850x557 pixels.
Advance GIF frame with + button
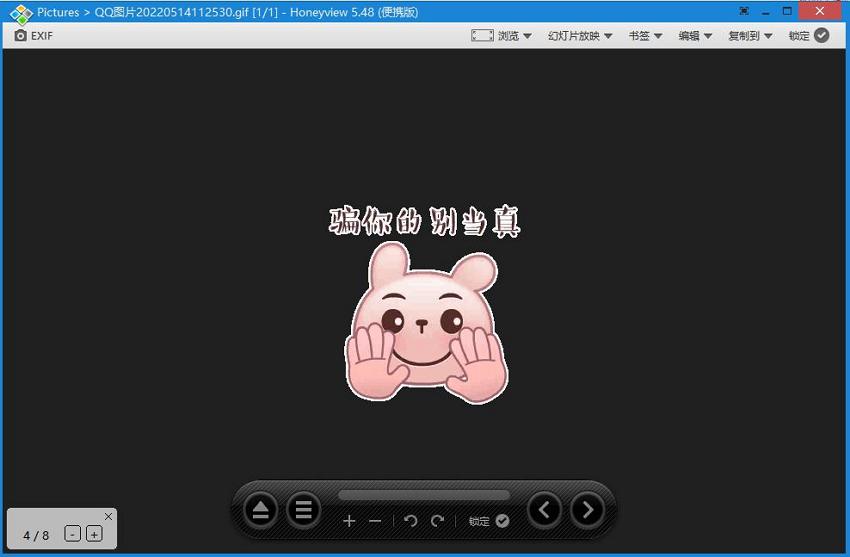[x=94, y=534]
